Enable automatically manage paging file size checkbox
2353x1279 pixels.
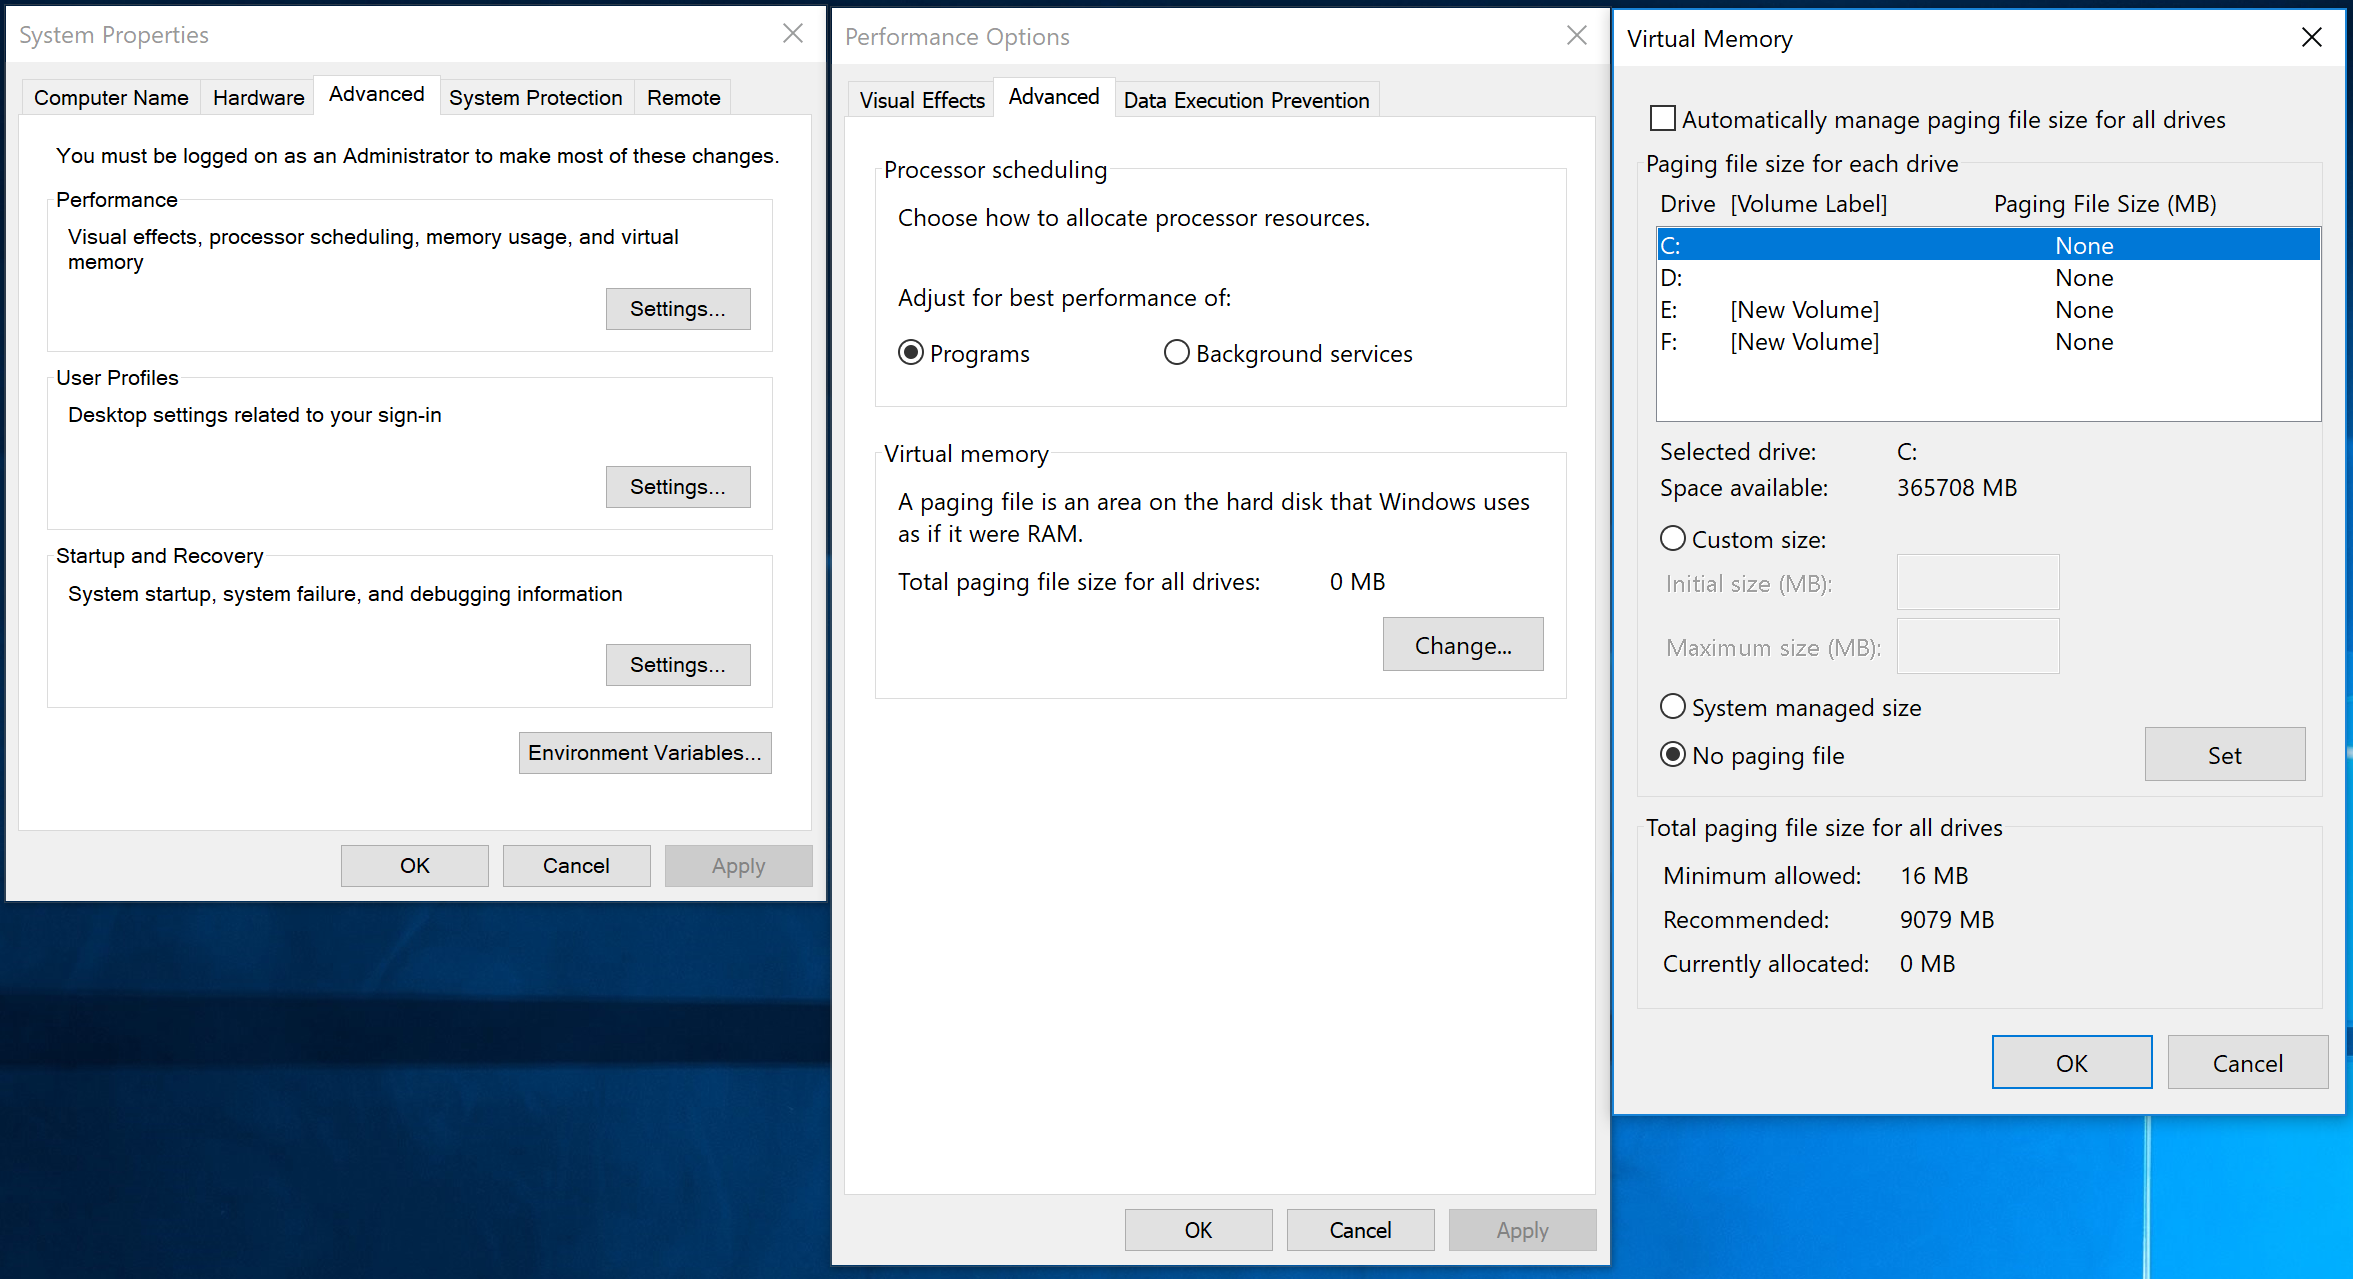[x=1663, y=119]
